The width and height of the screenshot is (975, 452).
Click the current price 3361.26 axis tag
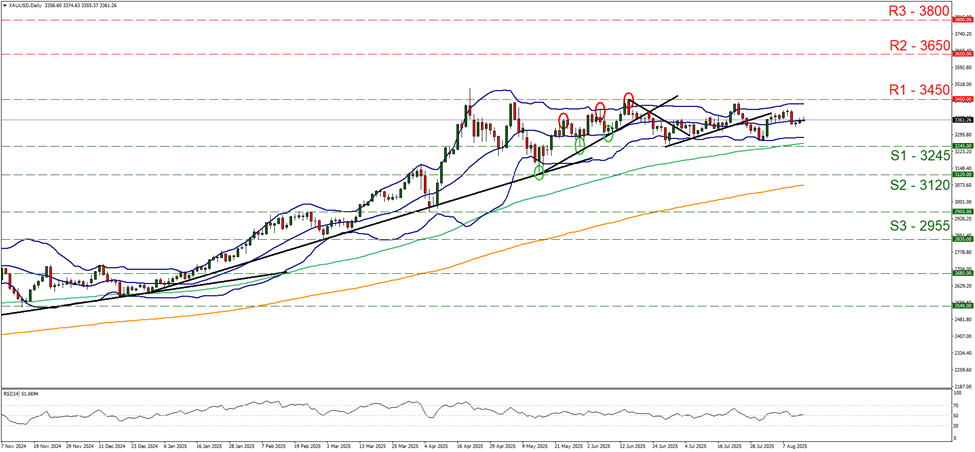coord(961,120)
